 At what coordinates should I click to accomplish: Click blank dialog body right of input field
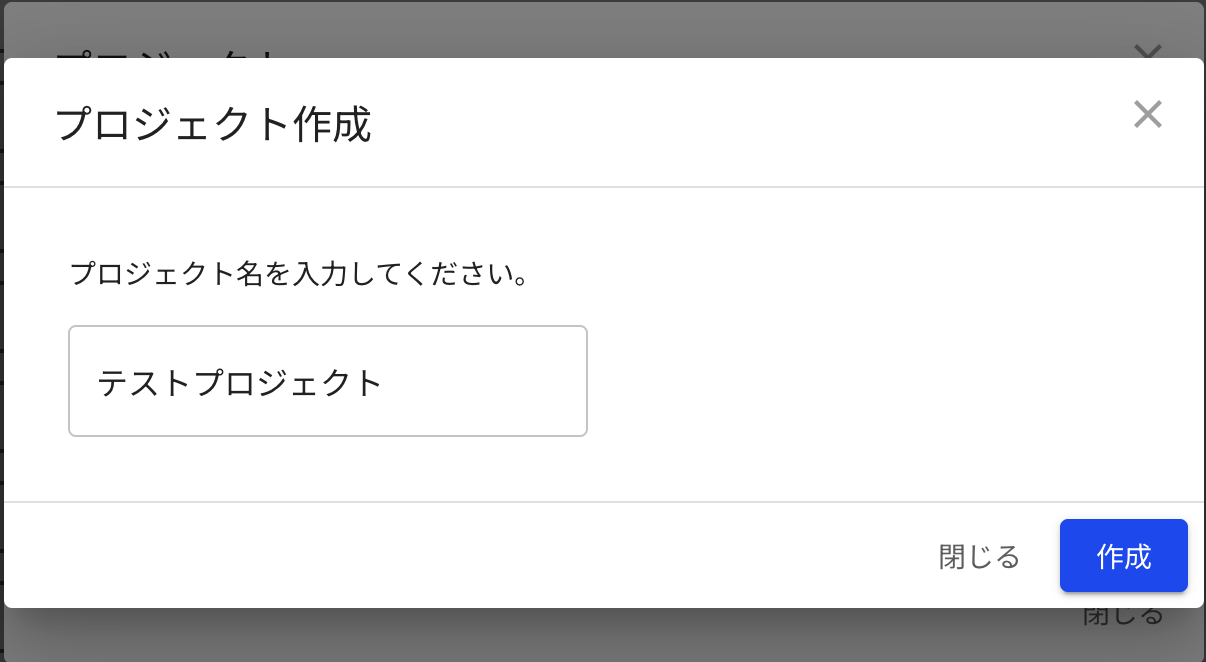pos(890,381)
